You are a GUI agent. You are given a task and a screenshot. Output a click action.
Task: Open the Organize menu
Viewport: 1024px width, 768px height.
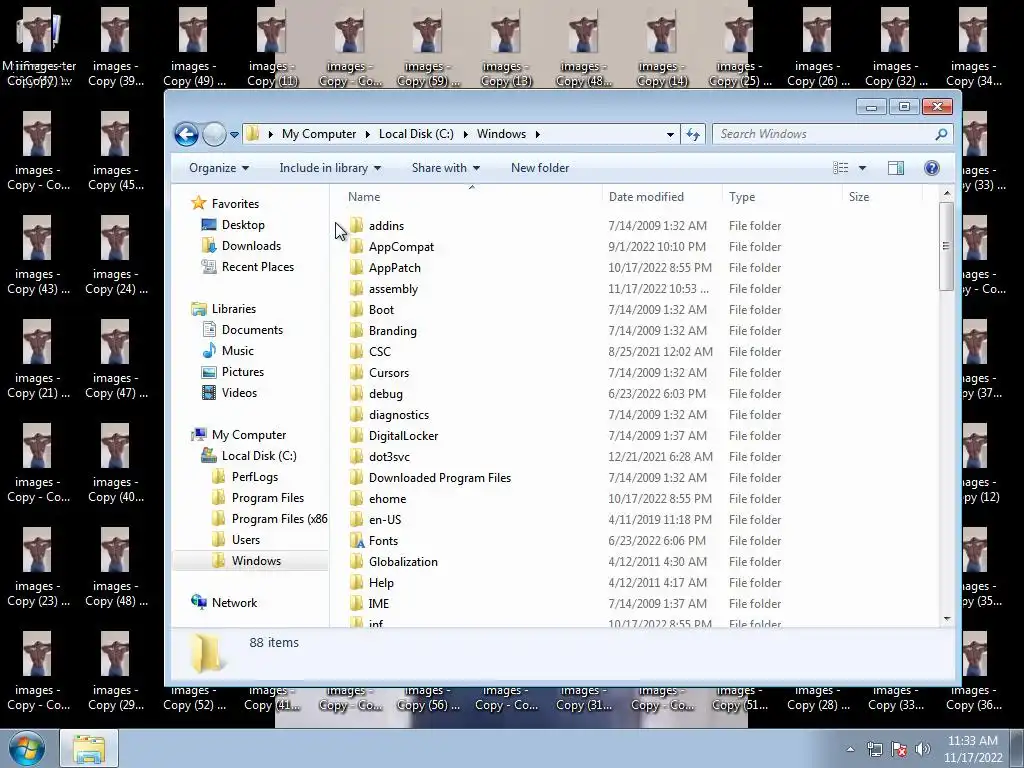pos(219,168)
